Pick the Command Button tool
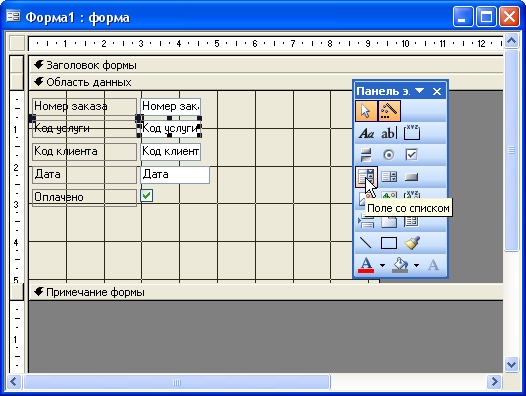This screenshot has width=526, height=396. point(412,177)
